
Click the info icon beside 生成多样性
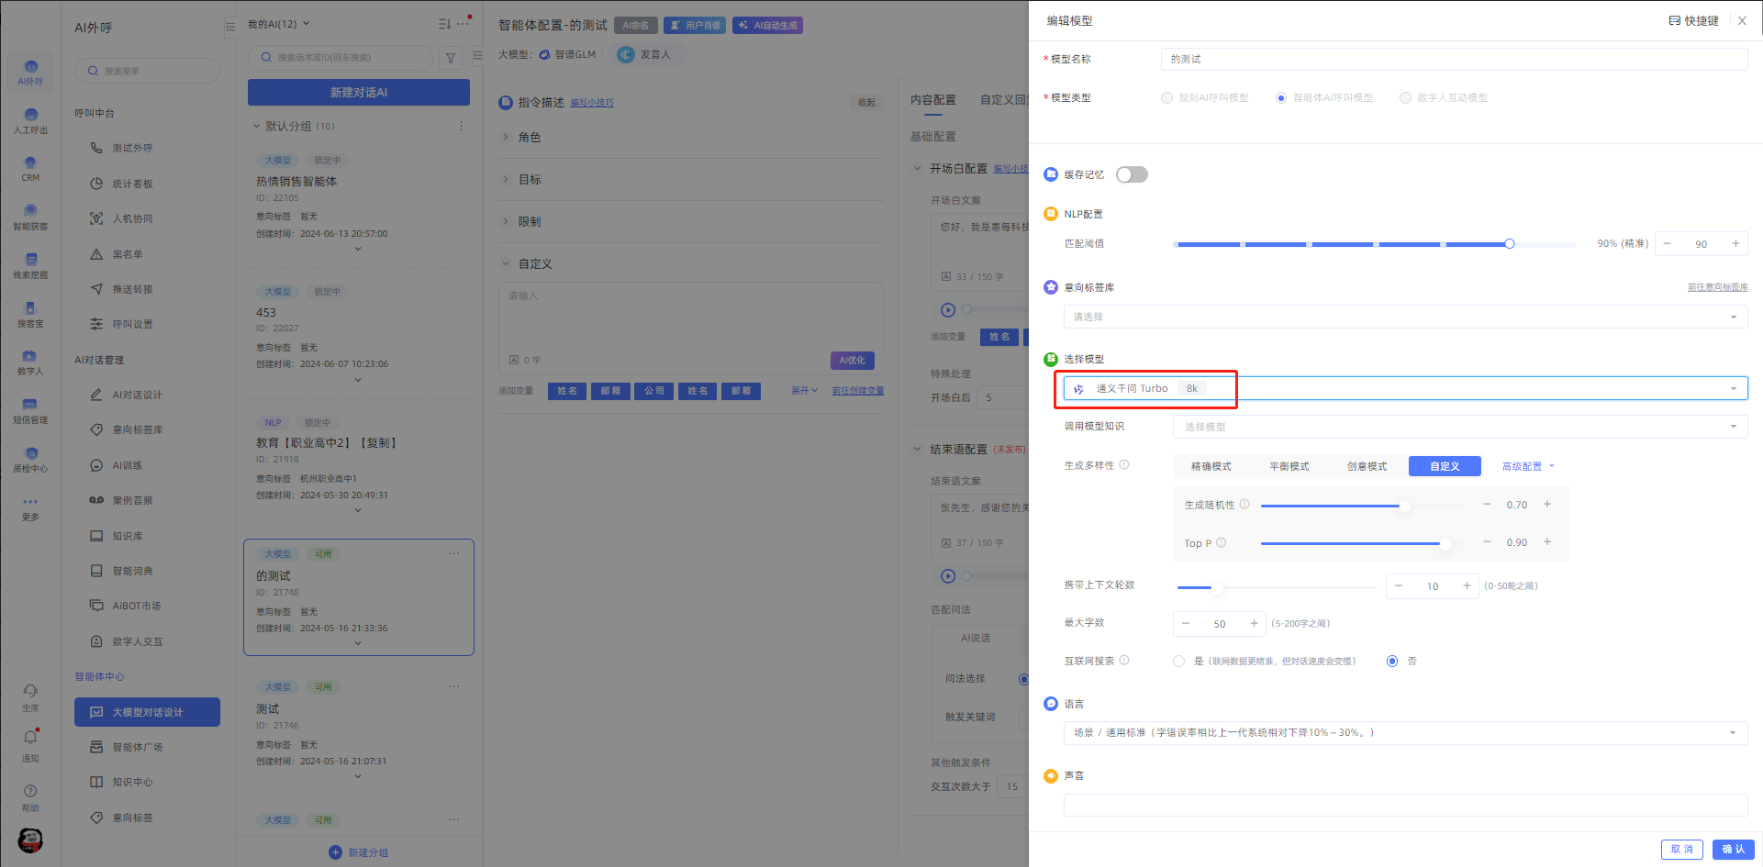[1124, 465]
